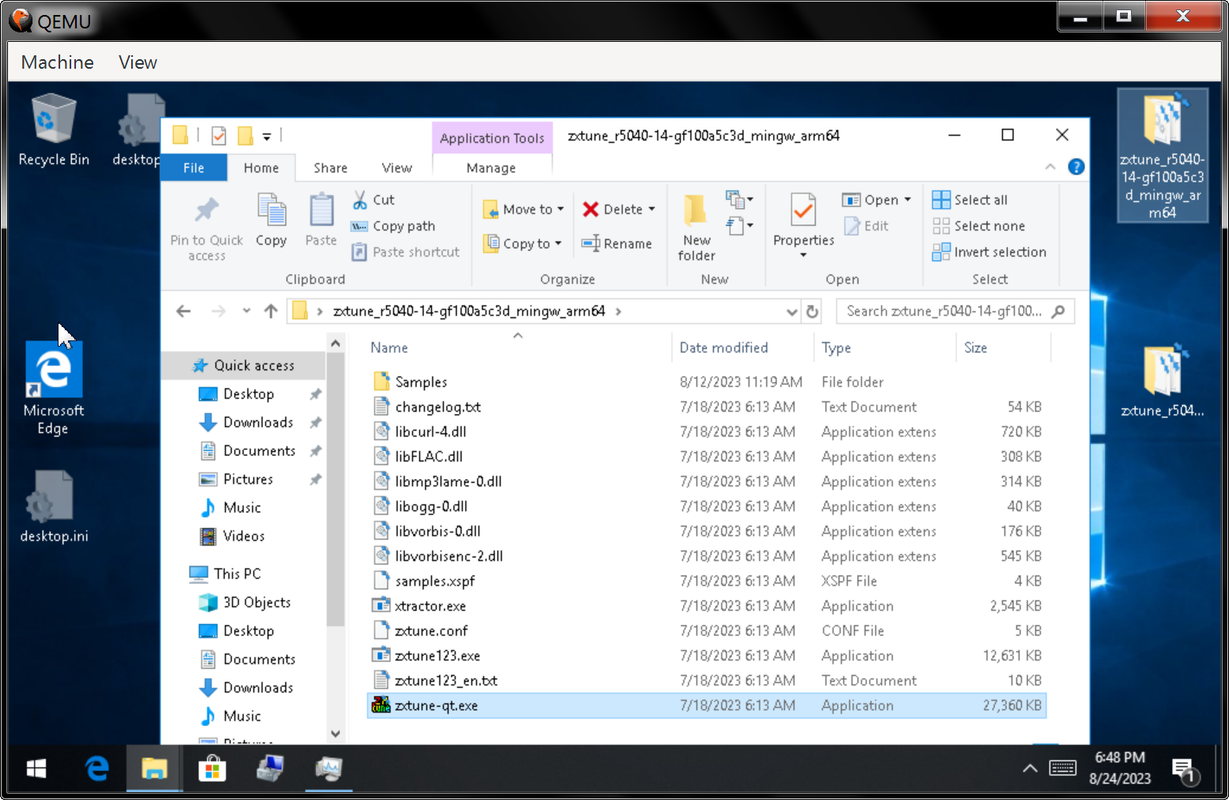The width and height of the screenshot is (1229, 800).
Task: Open Copy to dropdown
Action: click(x=523, y=243)
